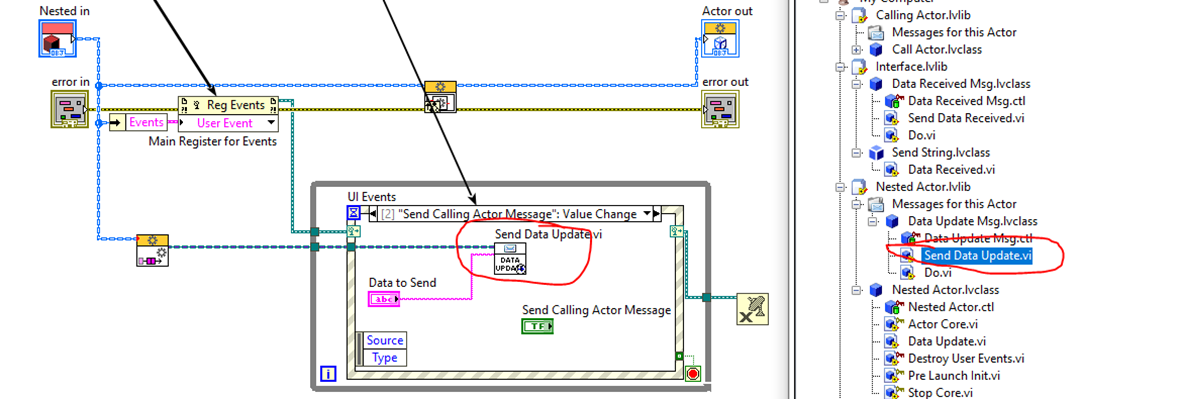Click the Nested Actor.lvclass cube icon
This screenshot has height=399, width=1179.
pyautogui.click(x=875, y=290)
